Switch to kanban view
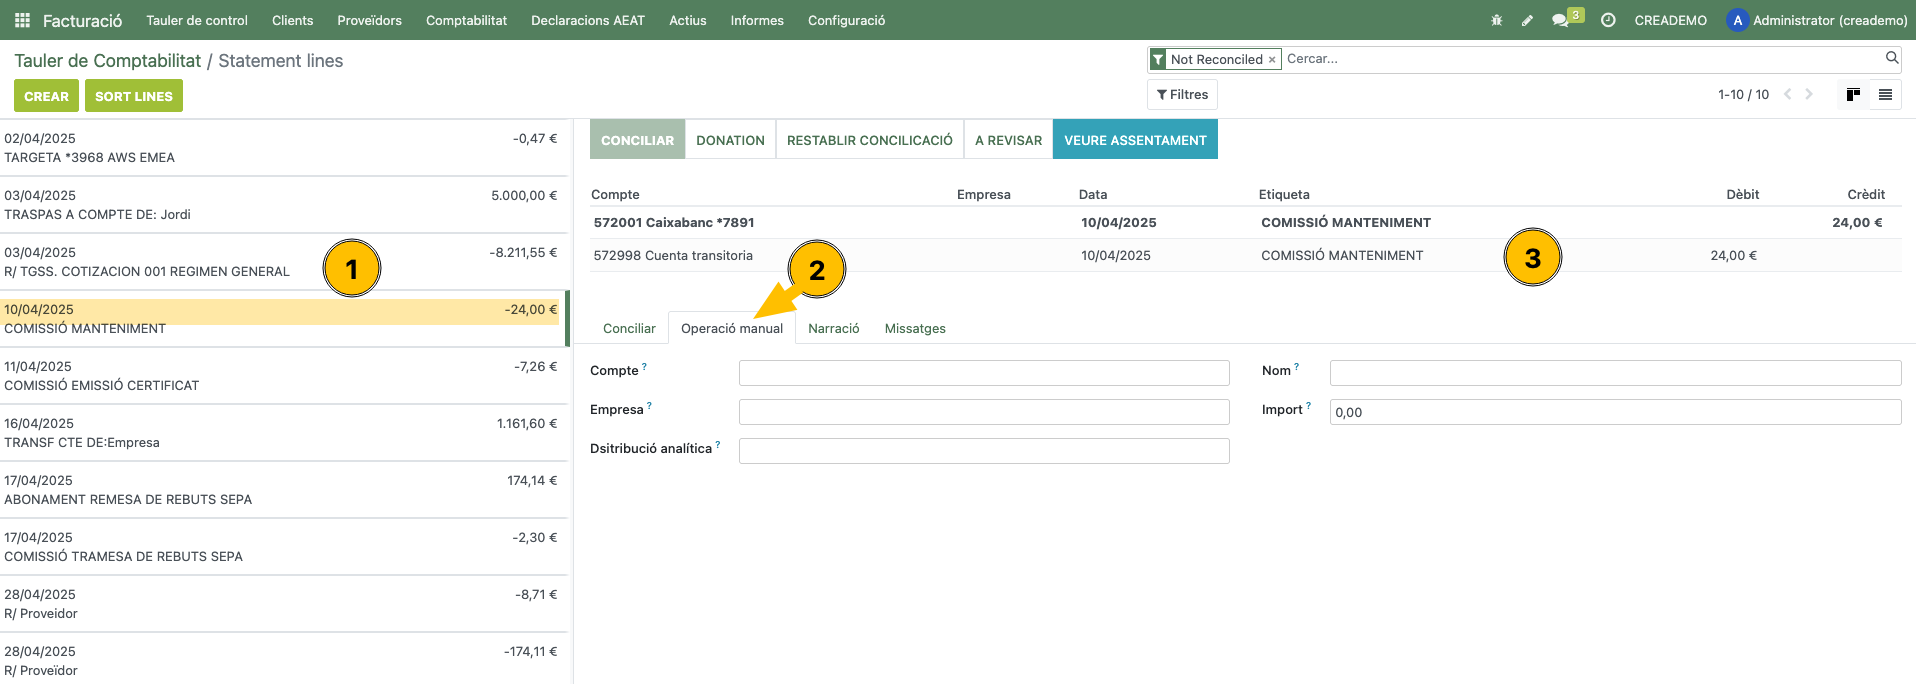1916x684 pixels. (1853, 95)
